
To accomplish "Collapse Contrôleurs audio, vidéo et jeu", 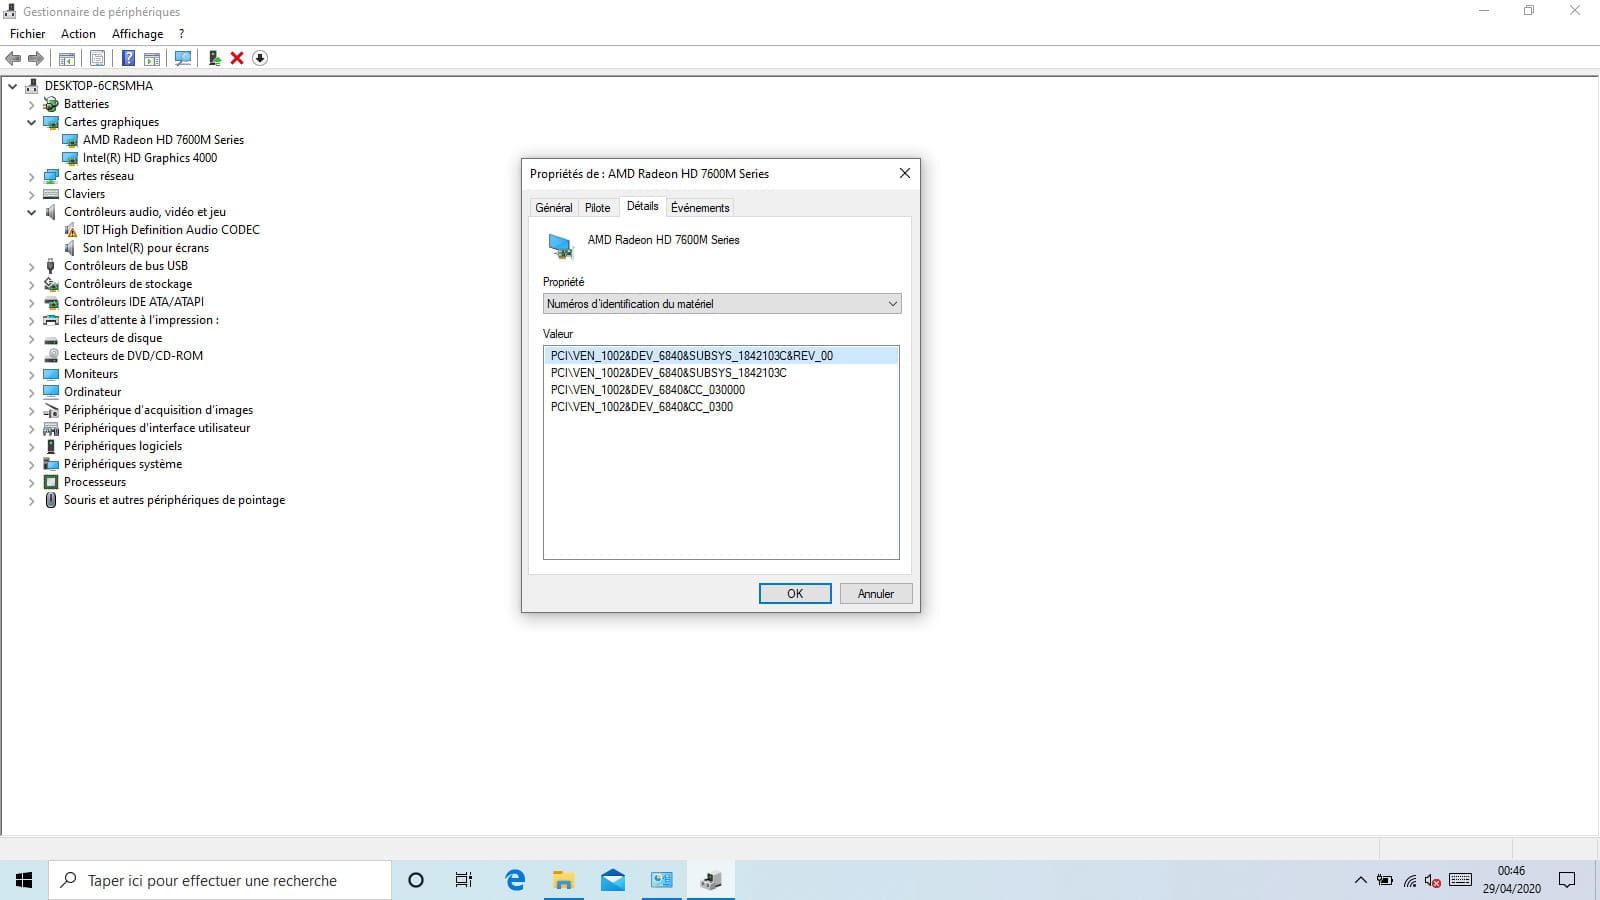I will point(31,212).
